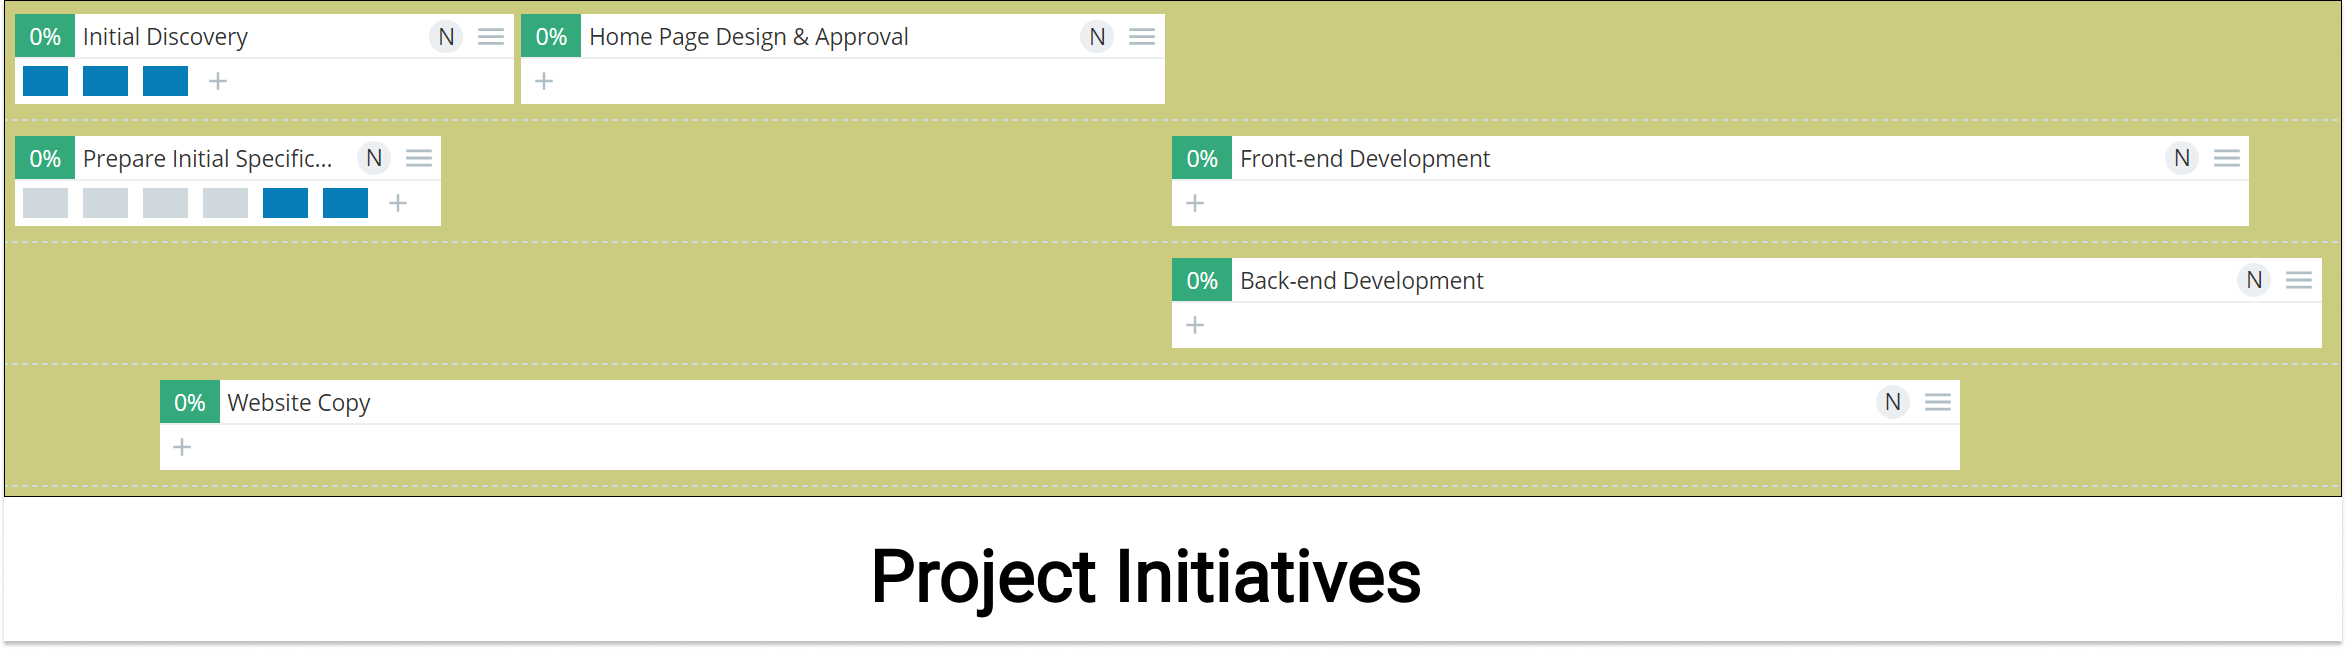2346x649 pixels.
Task: Open the Initial Discovery hamburger menu
Action: 491,37
